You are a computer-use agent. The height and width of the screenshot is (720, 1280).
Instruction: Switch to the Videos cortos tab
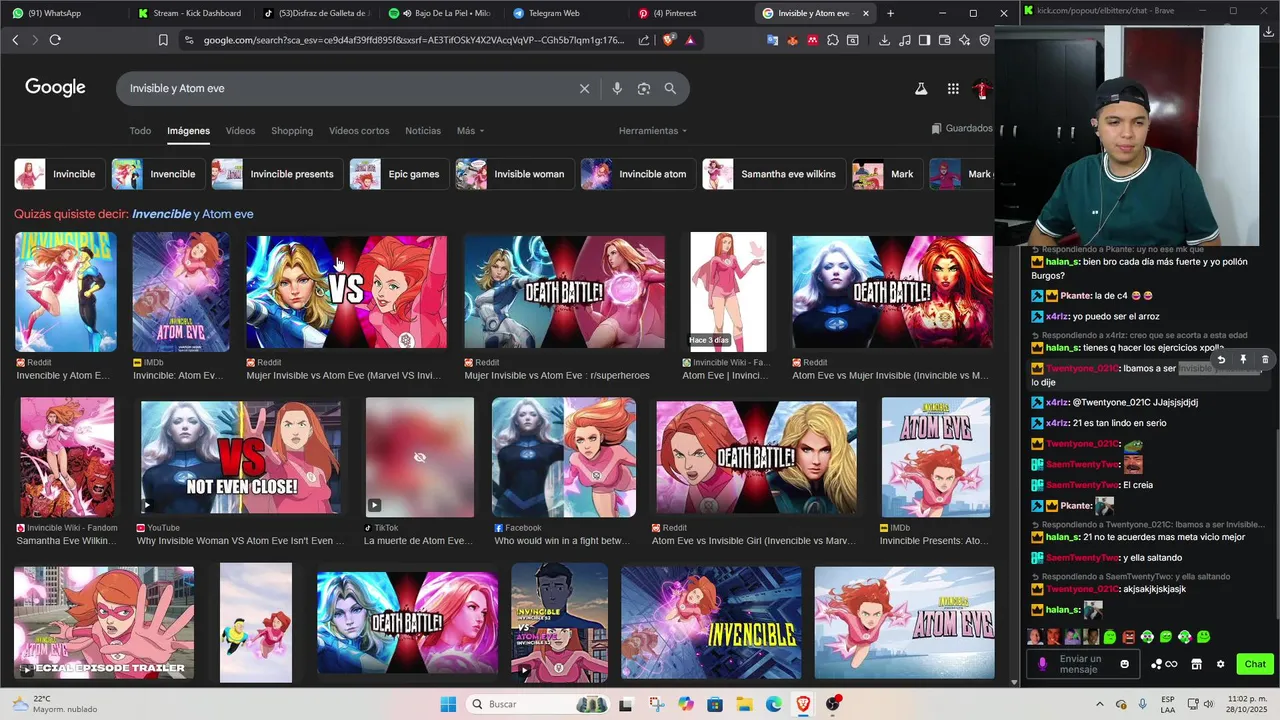click(359, 131)
